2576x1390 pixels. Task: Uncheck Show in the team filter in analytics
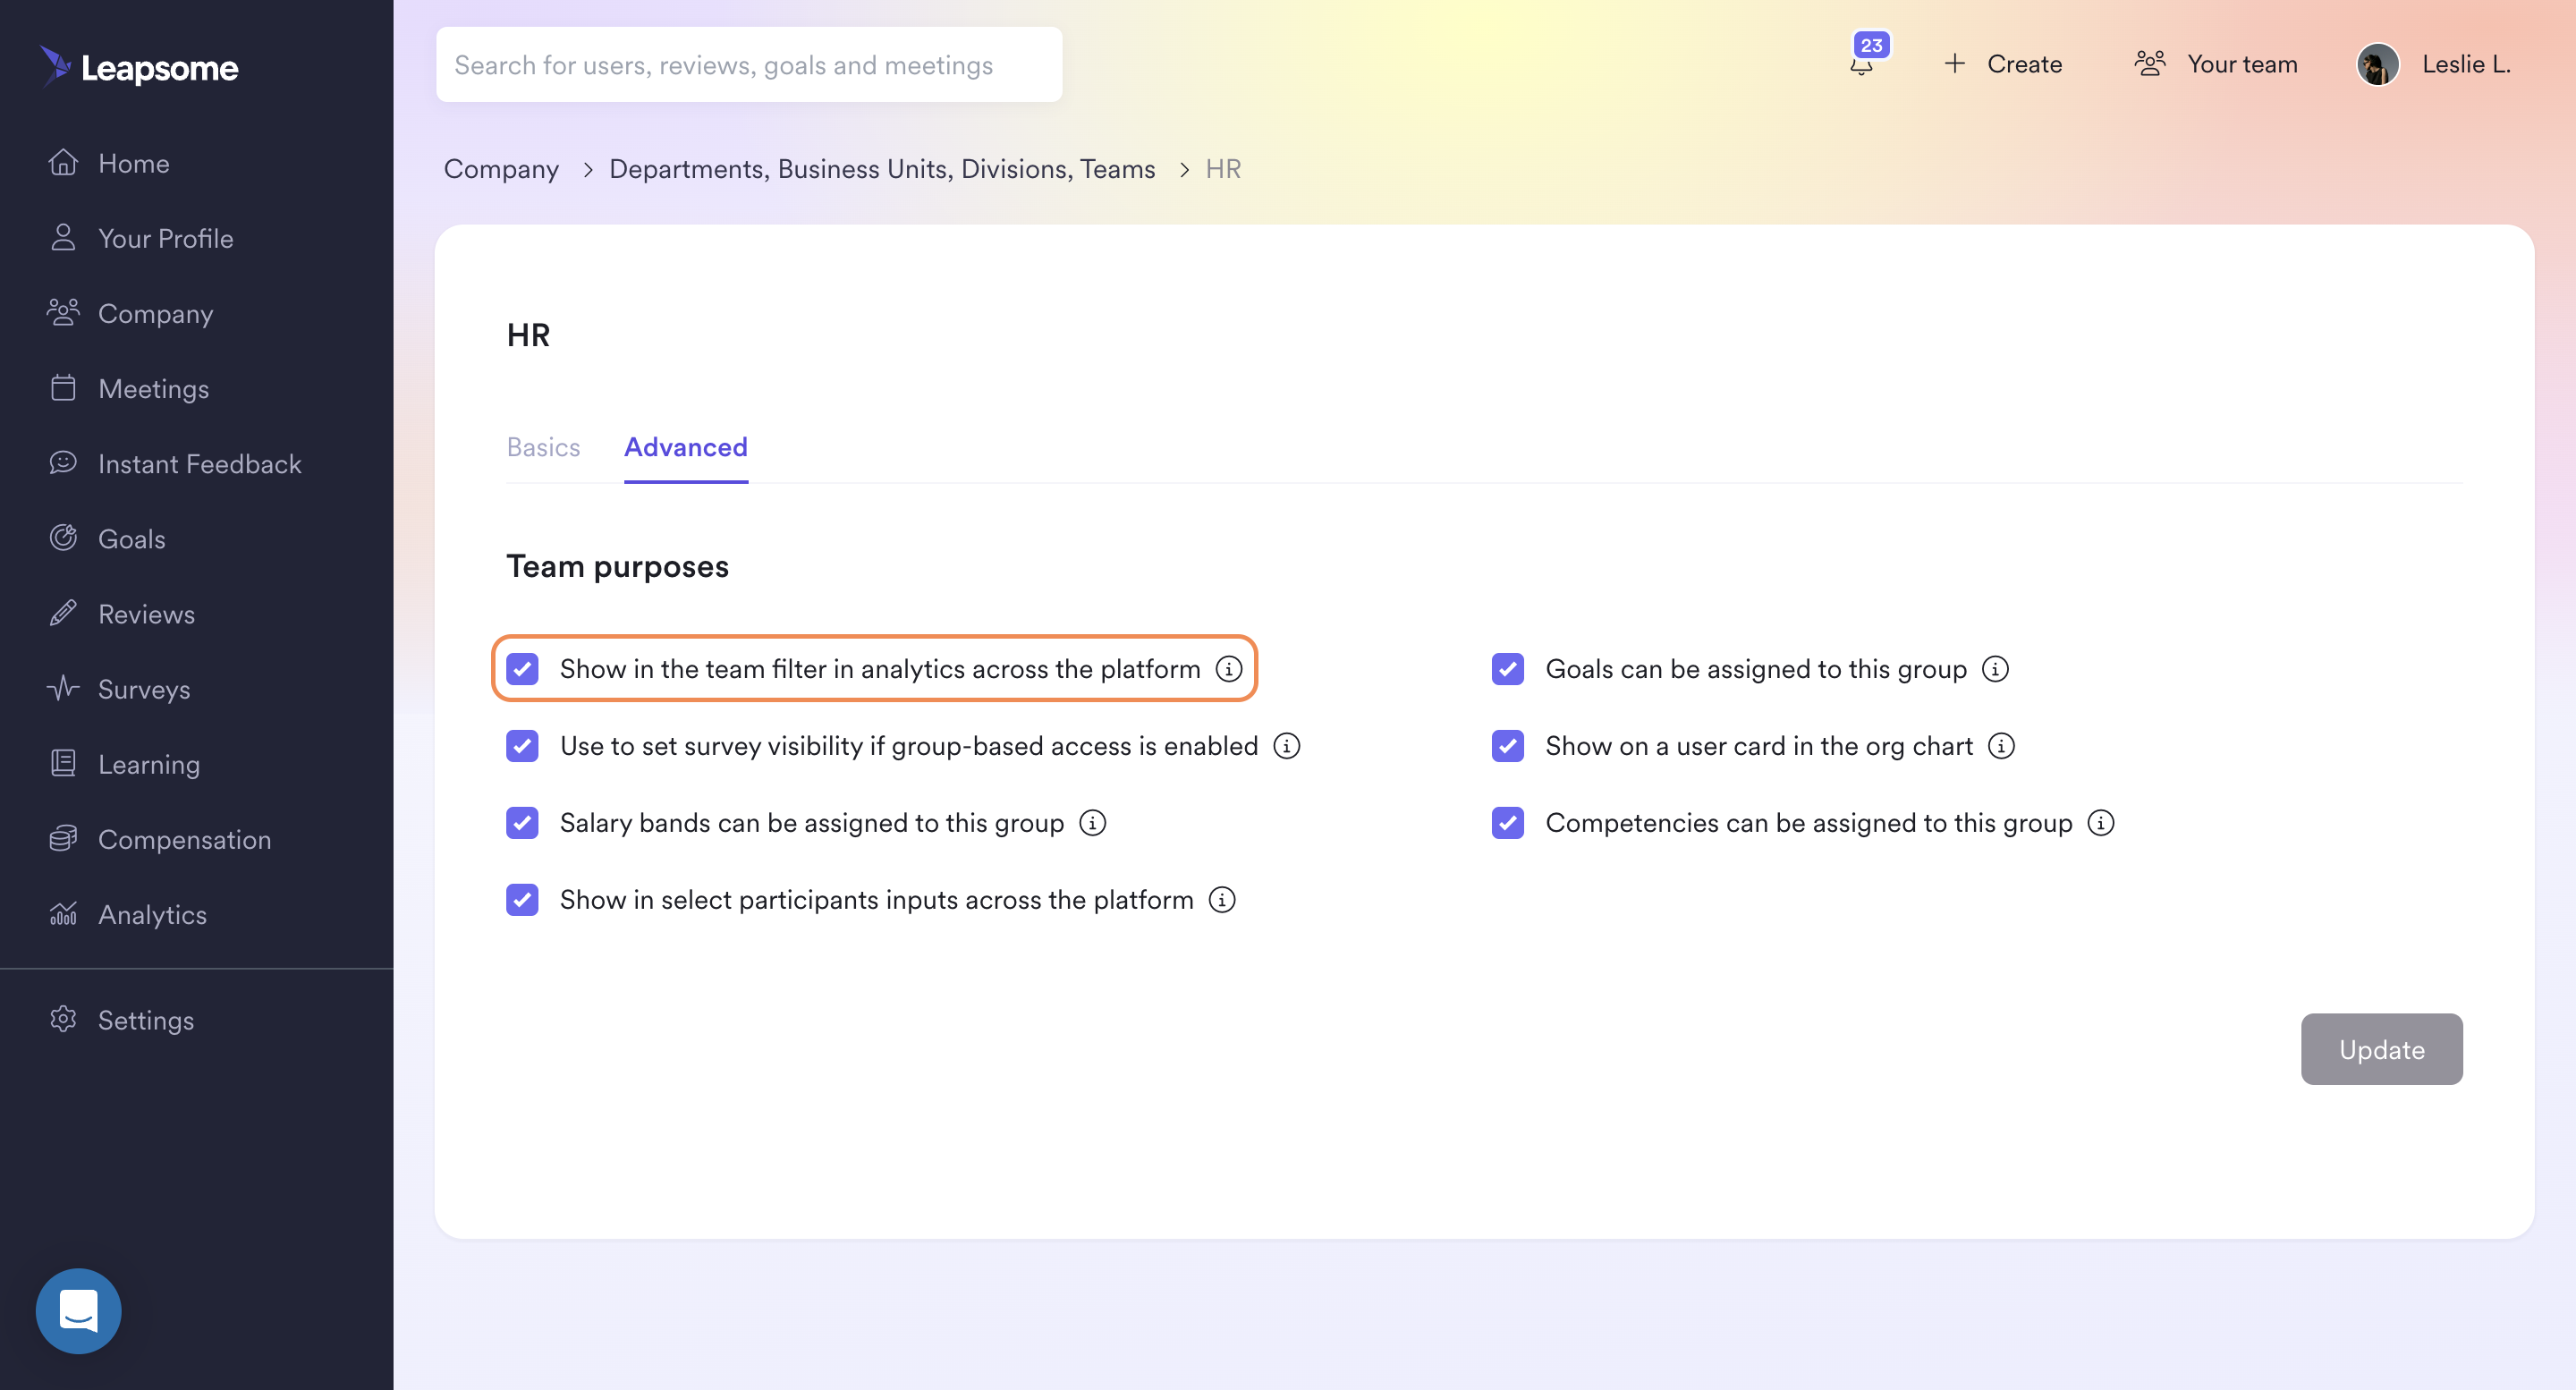tap(522, 669)
